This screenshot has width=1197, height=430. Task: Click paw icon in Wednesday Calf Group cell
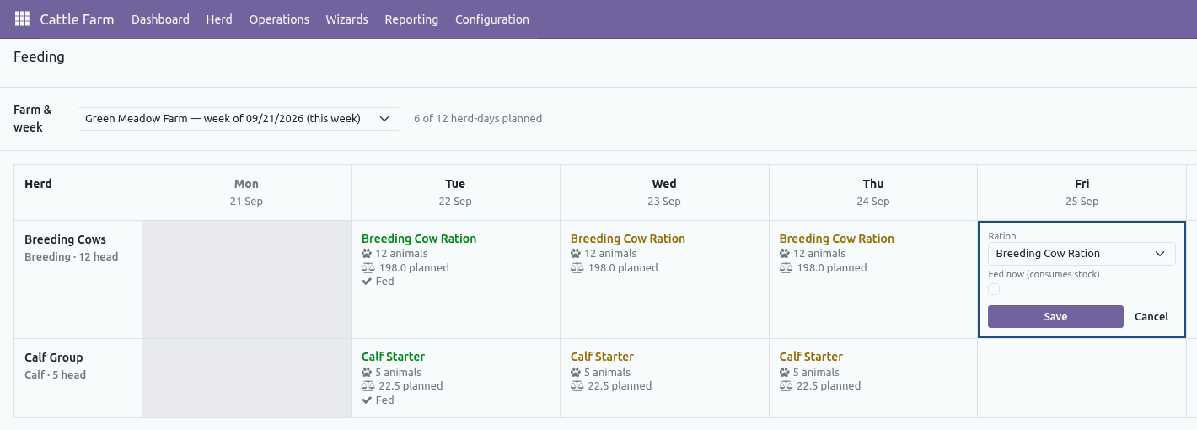pos(576,372)
